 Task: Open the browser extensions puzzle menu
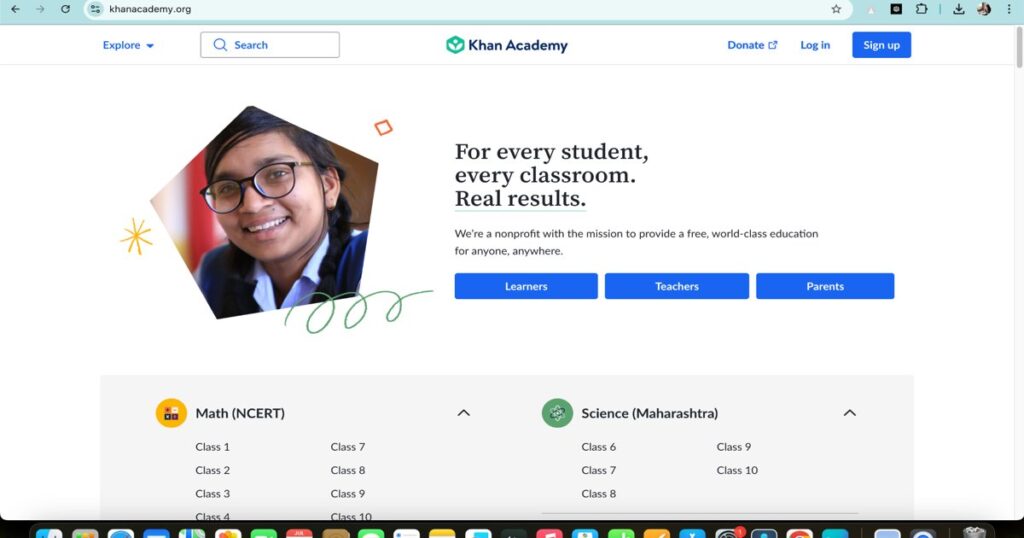(x=921, y=9)
